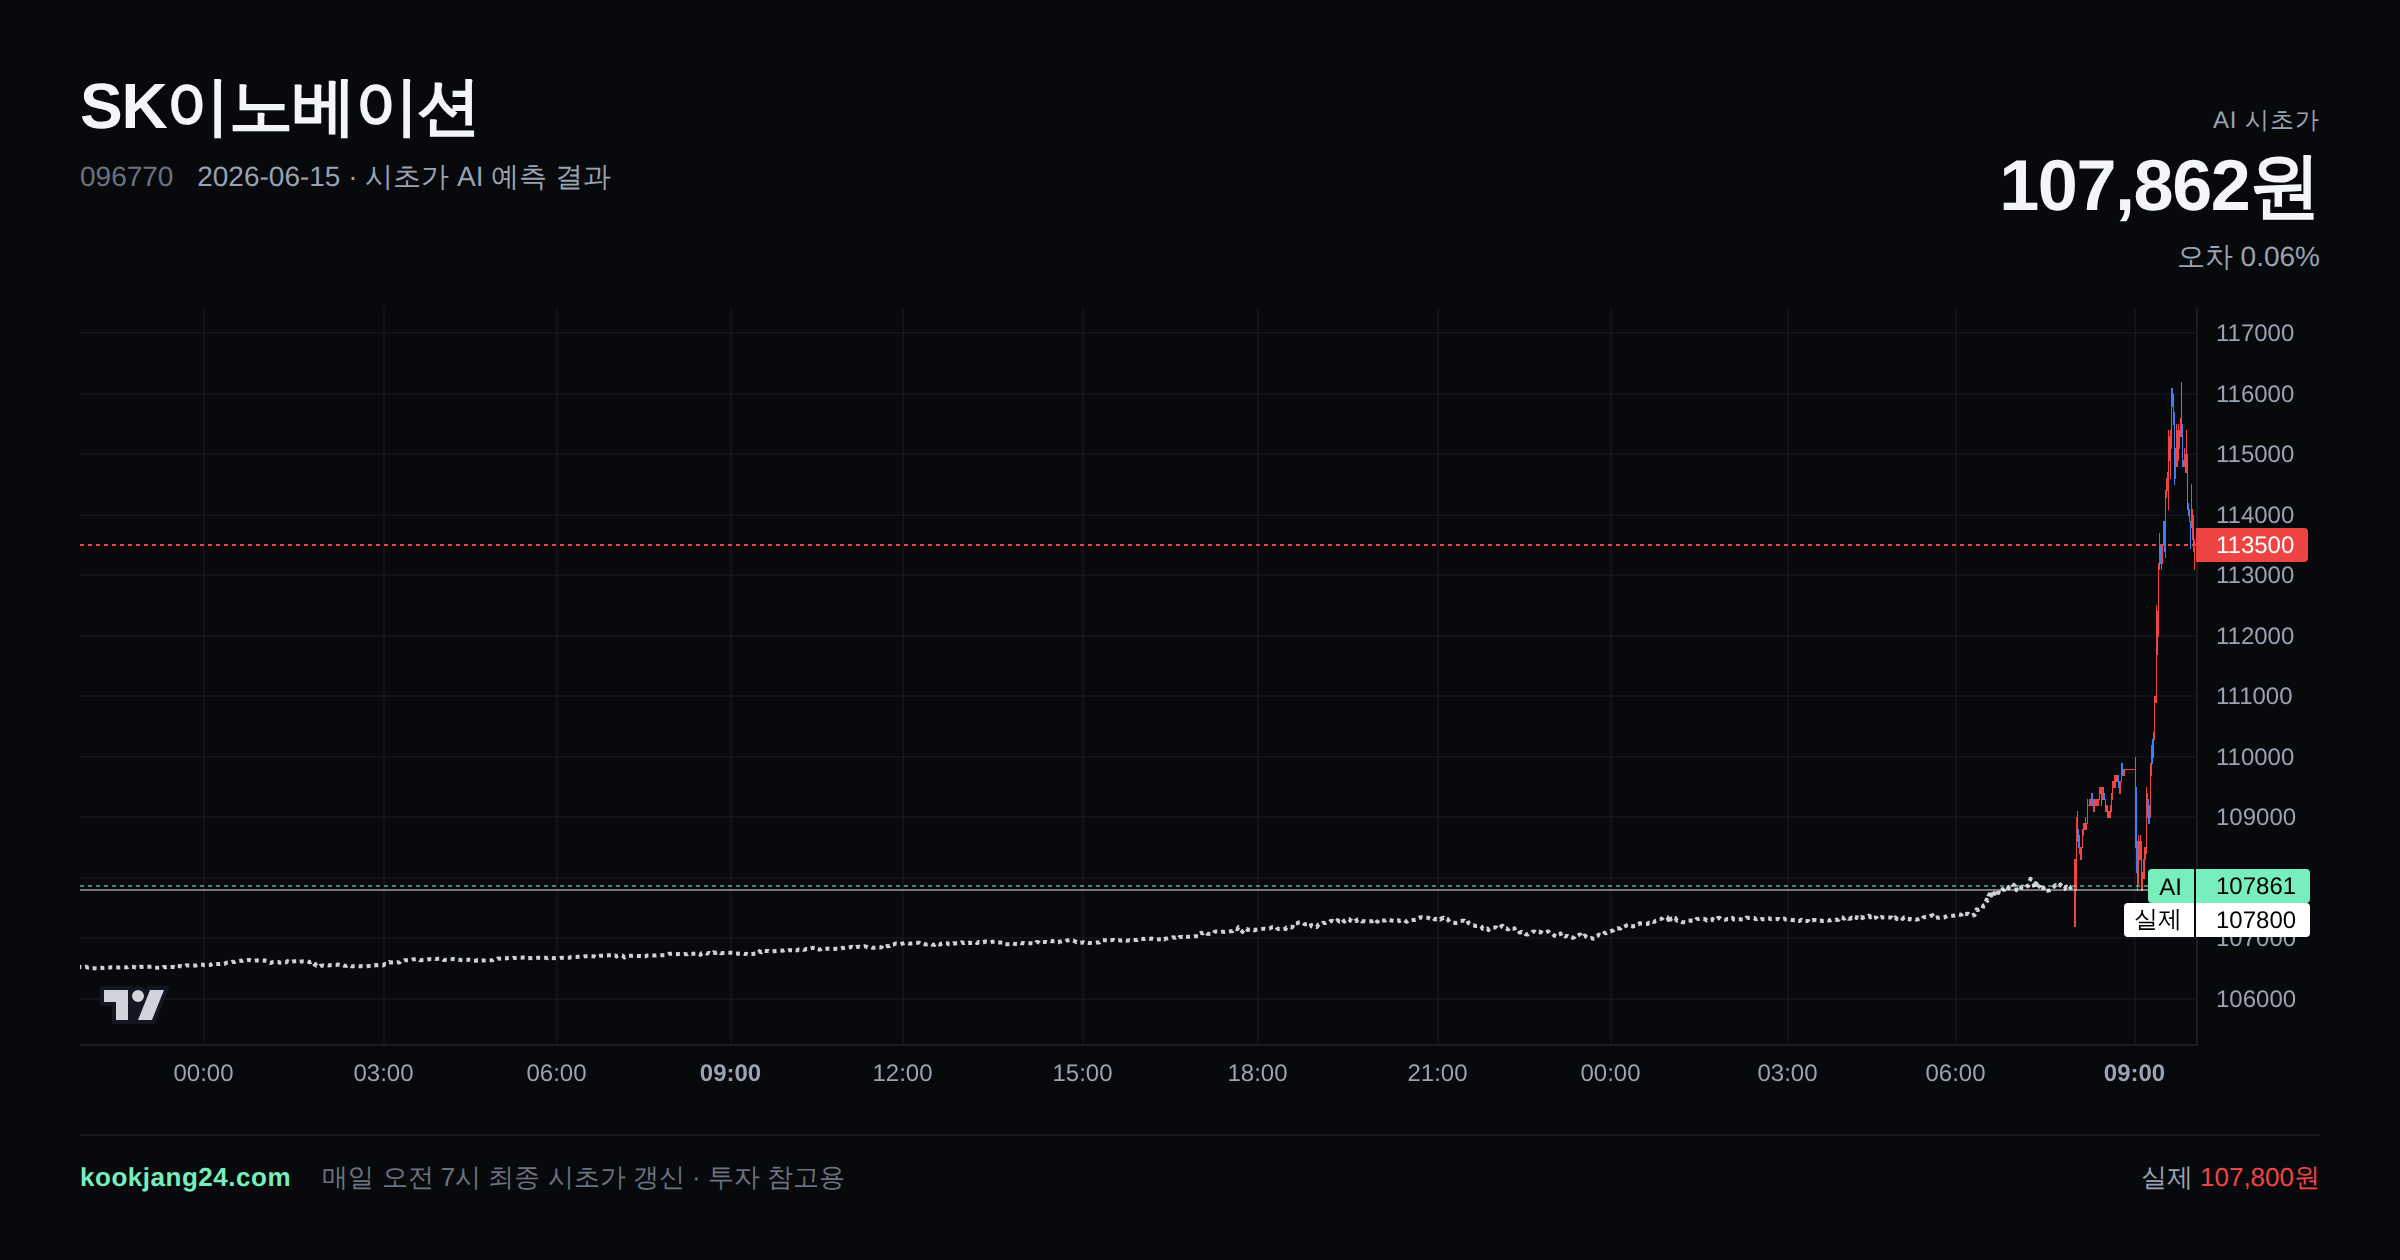Click the 117000 price axis label
Screen dimensions: 2400x1260
click(2255, 333)
